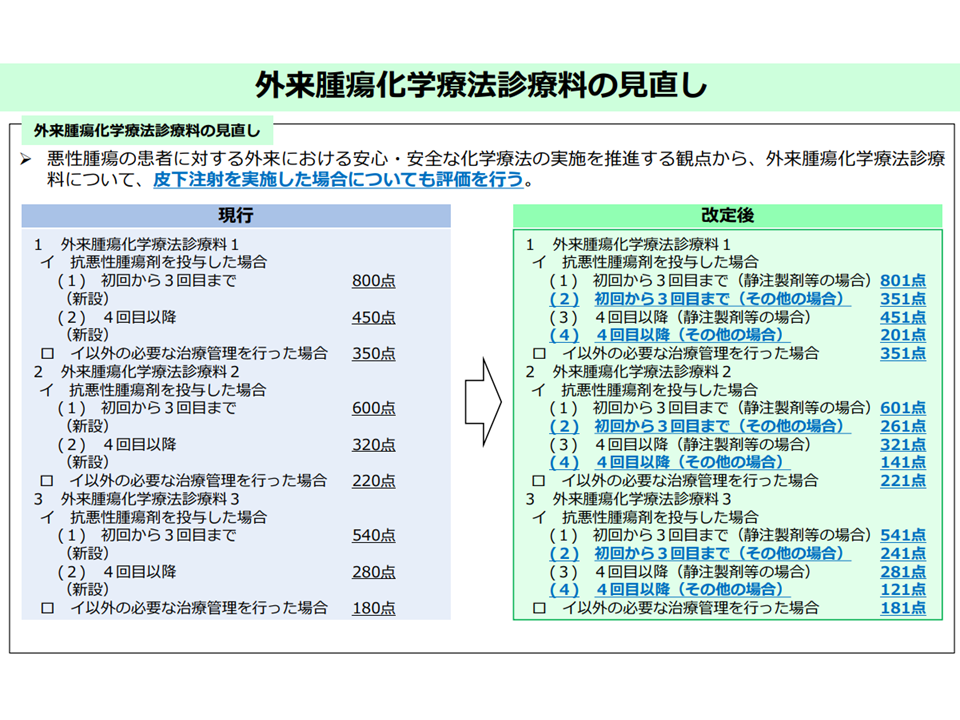Click the 141点 link in the revised table

tap(903, 462)
